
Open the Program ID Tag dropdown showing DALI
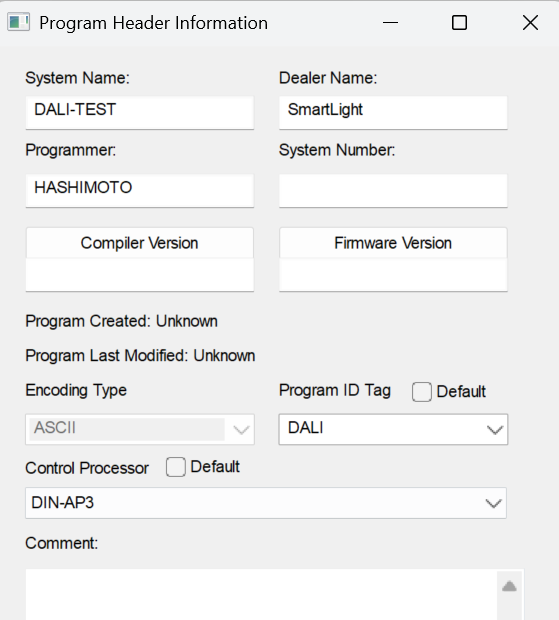point(393,429)
